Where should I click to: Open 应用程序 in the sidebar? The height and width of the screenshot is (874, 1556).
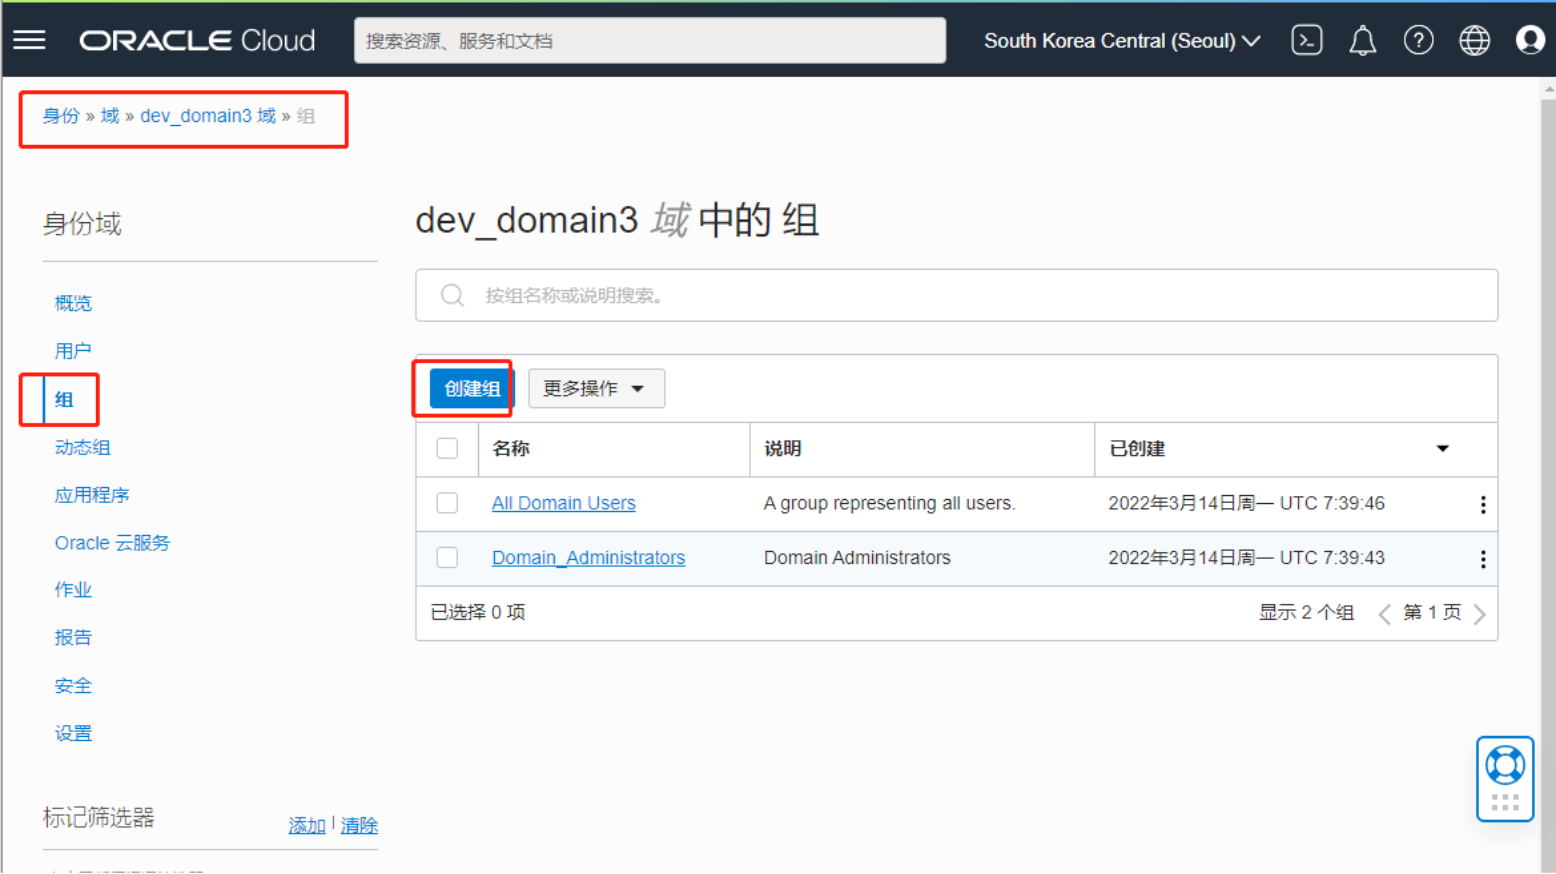click(92, 495)
